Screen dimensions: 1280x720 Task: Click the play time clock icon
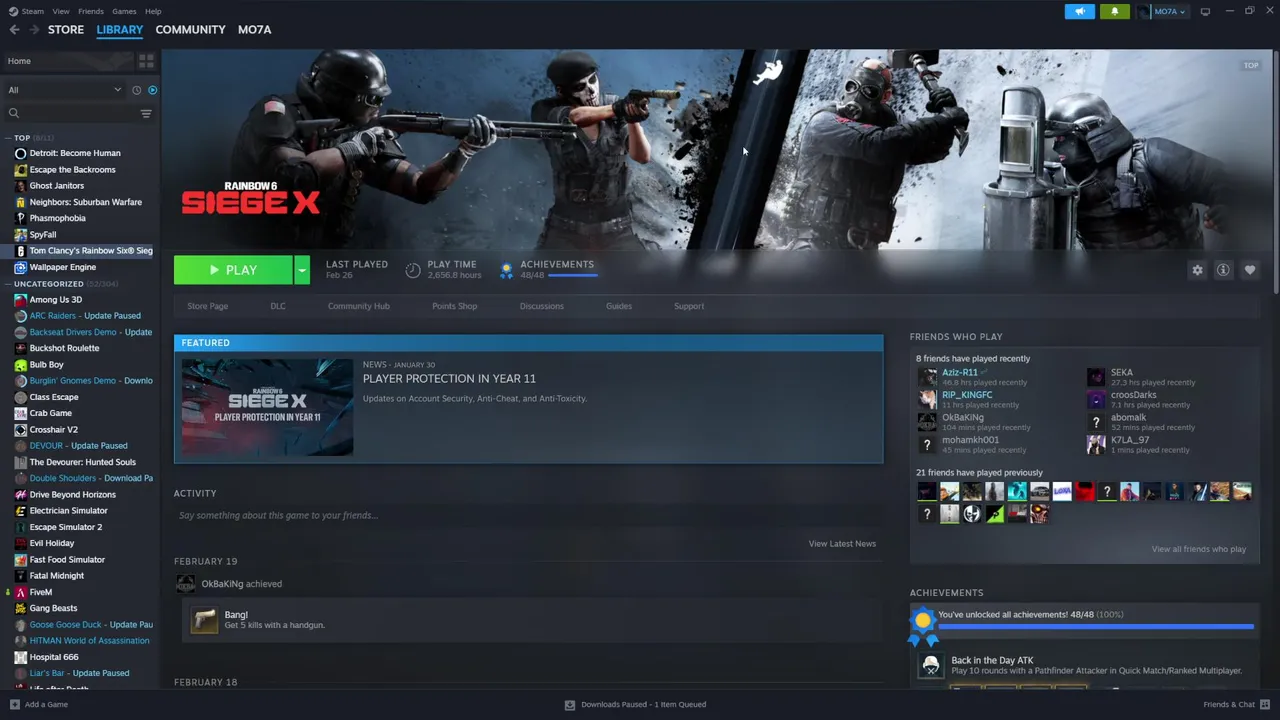click(x=413, y=270)
